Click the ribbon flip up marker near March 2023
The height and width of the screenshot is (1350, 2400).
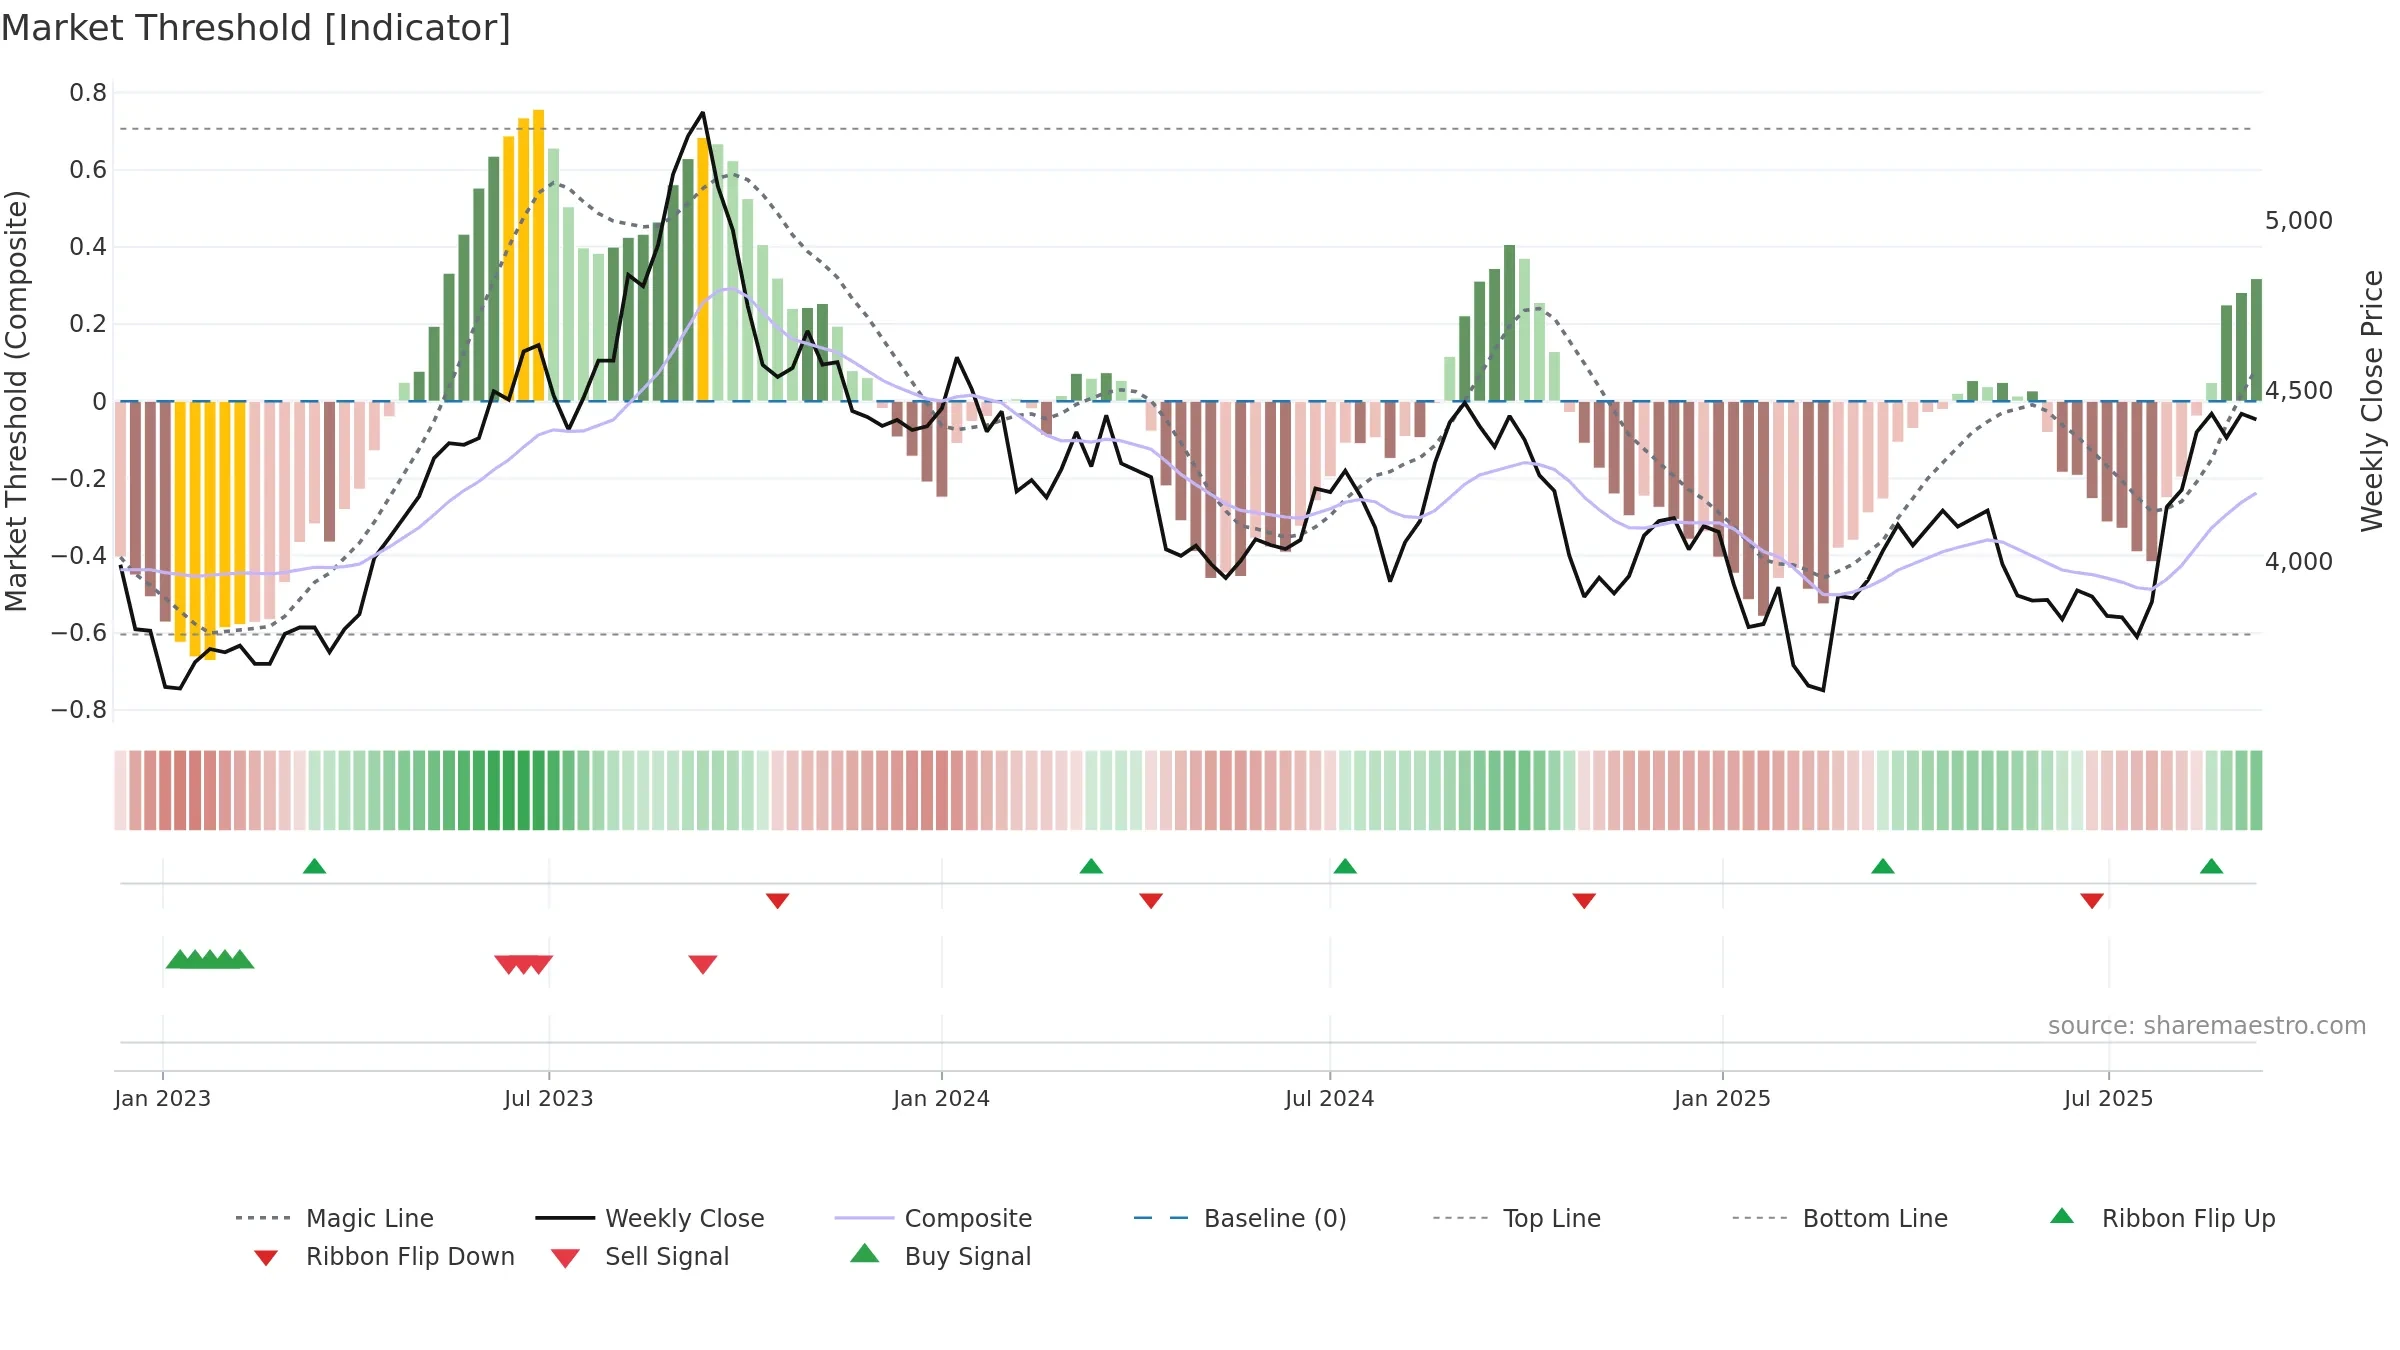[314, 866]
